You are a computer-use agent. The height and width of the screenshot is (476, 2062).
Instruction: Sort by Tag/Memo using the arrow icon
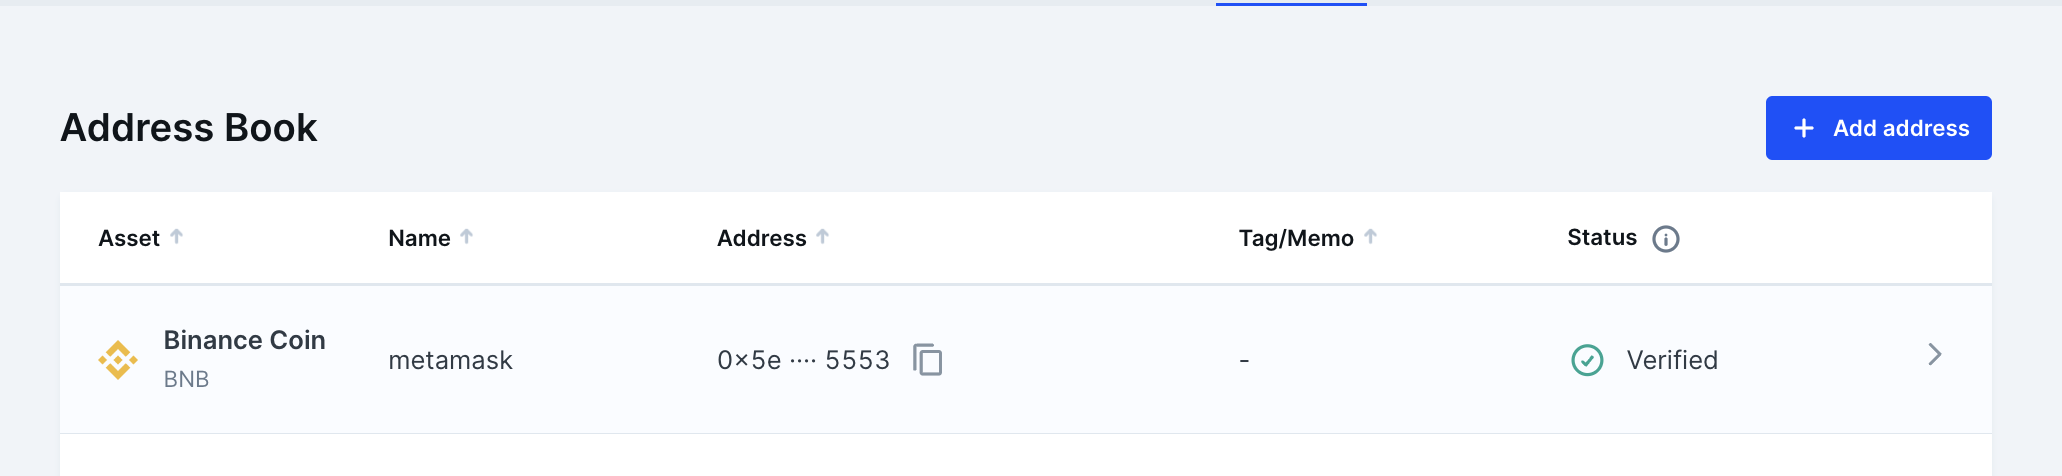click(x=1370, y=237)
